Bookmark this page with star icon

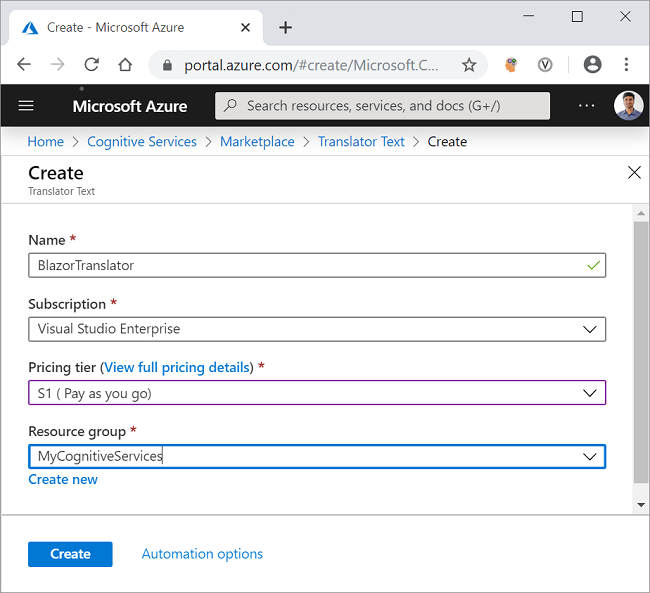tap(469, 65)
